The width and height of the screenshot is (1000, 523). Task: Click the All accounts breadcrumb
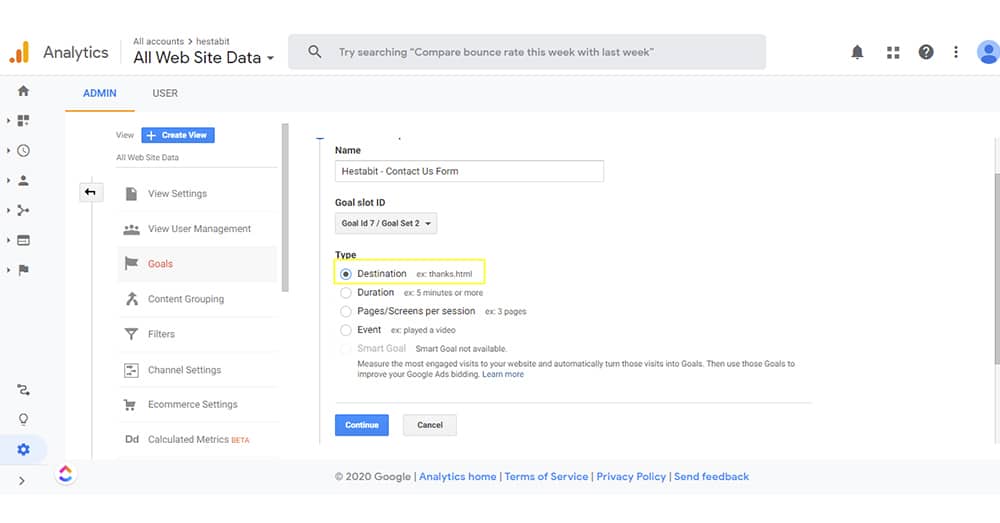(158, 41)
